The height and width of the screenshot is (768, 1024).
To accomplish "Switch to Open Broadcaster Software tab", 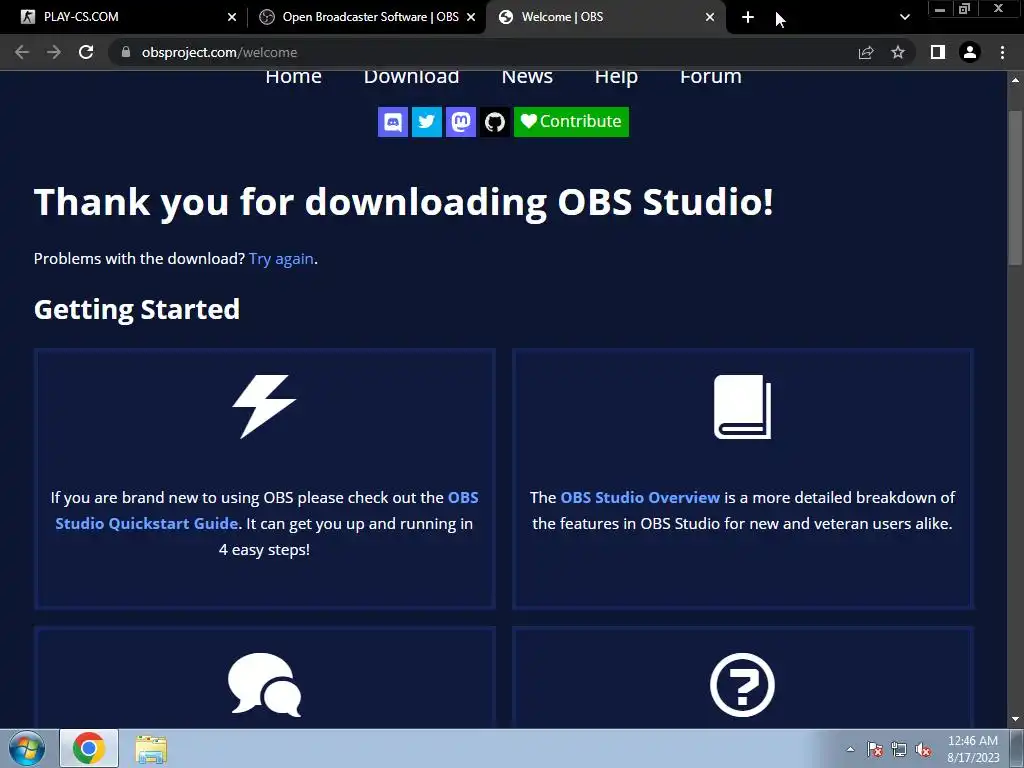I will click(x=367, y=17).
